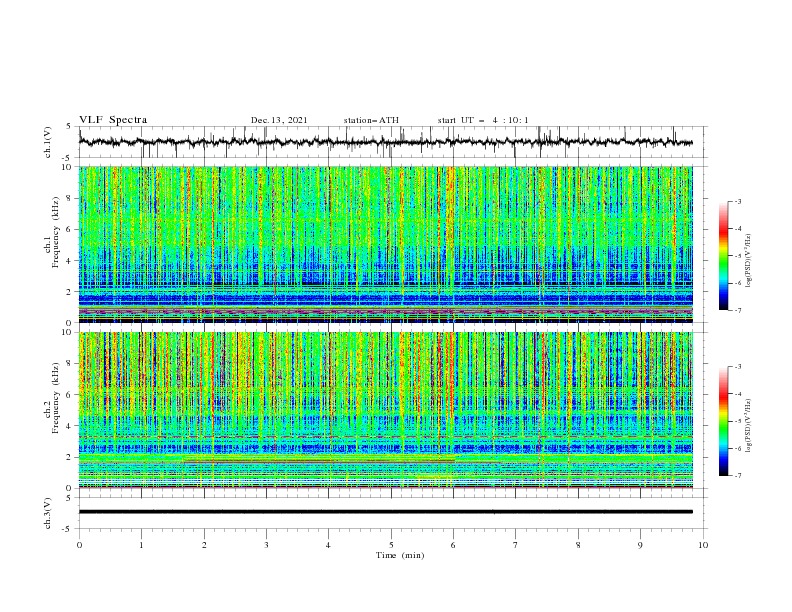Click the "Time (min)" x-axis label
Screen dimensions: 792x612
(400, 555)
